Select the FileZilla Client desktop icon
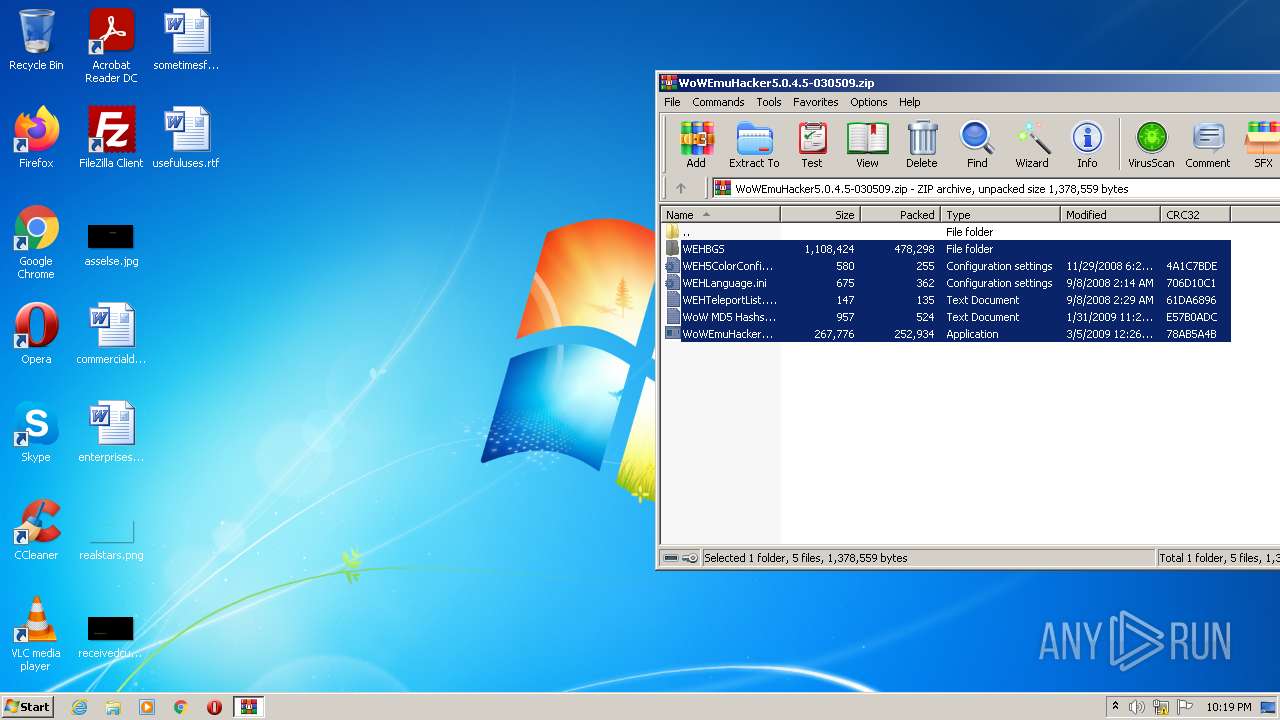Image resolution: width=1280 pixels, height=720 pixels. coord(111,138)
